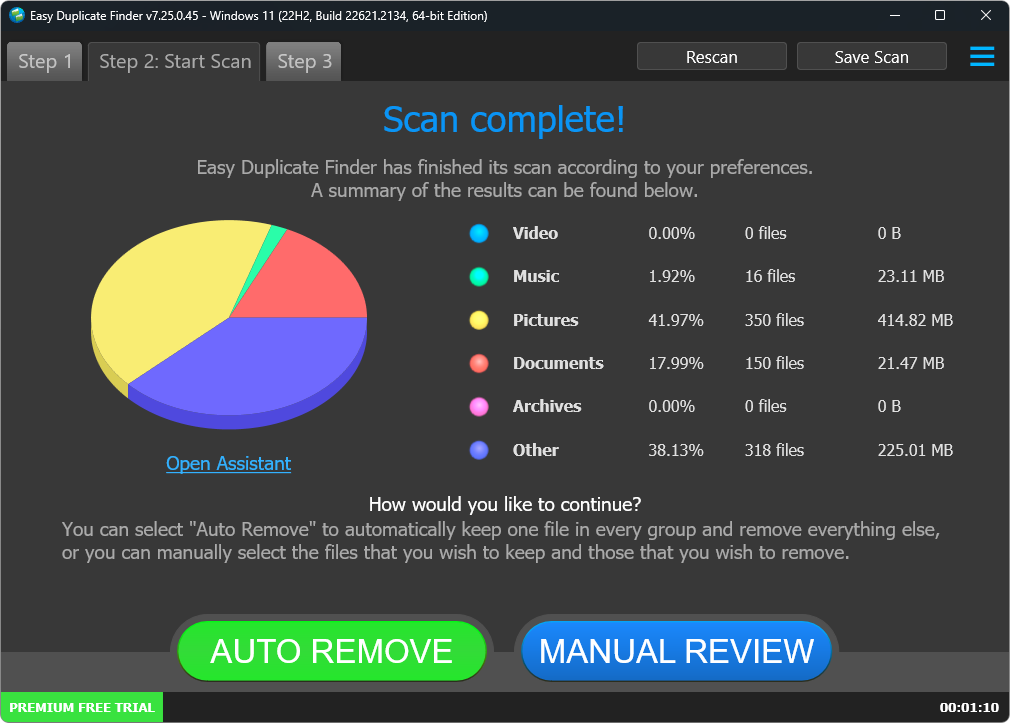Click the How would you like to continue? text
The width and height of the screenshot is (1010, 723).
504,504
